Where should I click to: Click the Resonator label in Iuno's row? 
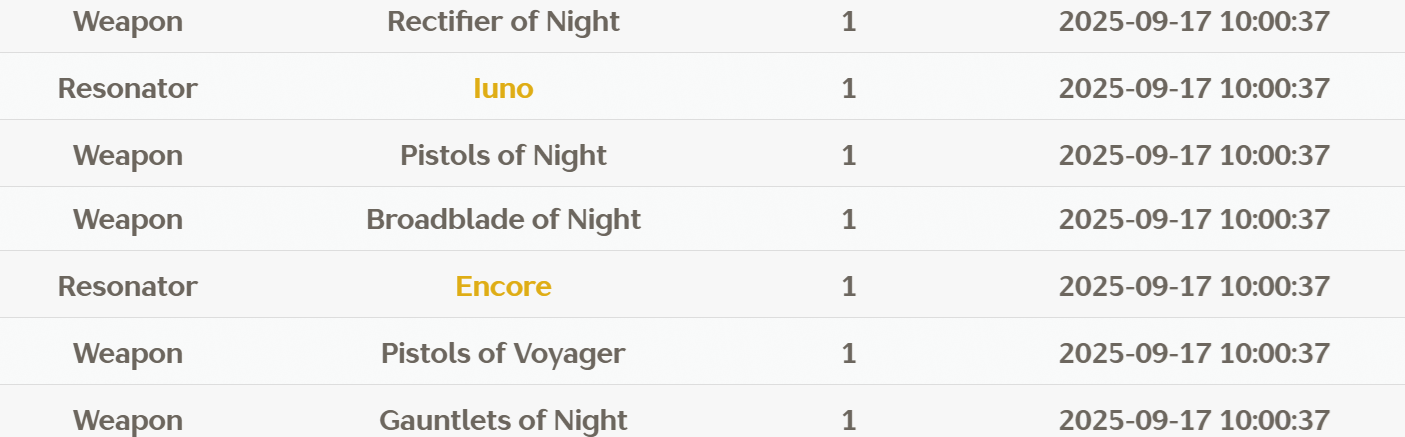coord(128,88)
